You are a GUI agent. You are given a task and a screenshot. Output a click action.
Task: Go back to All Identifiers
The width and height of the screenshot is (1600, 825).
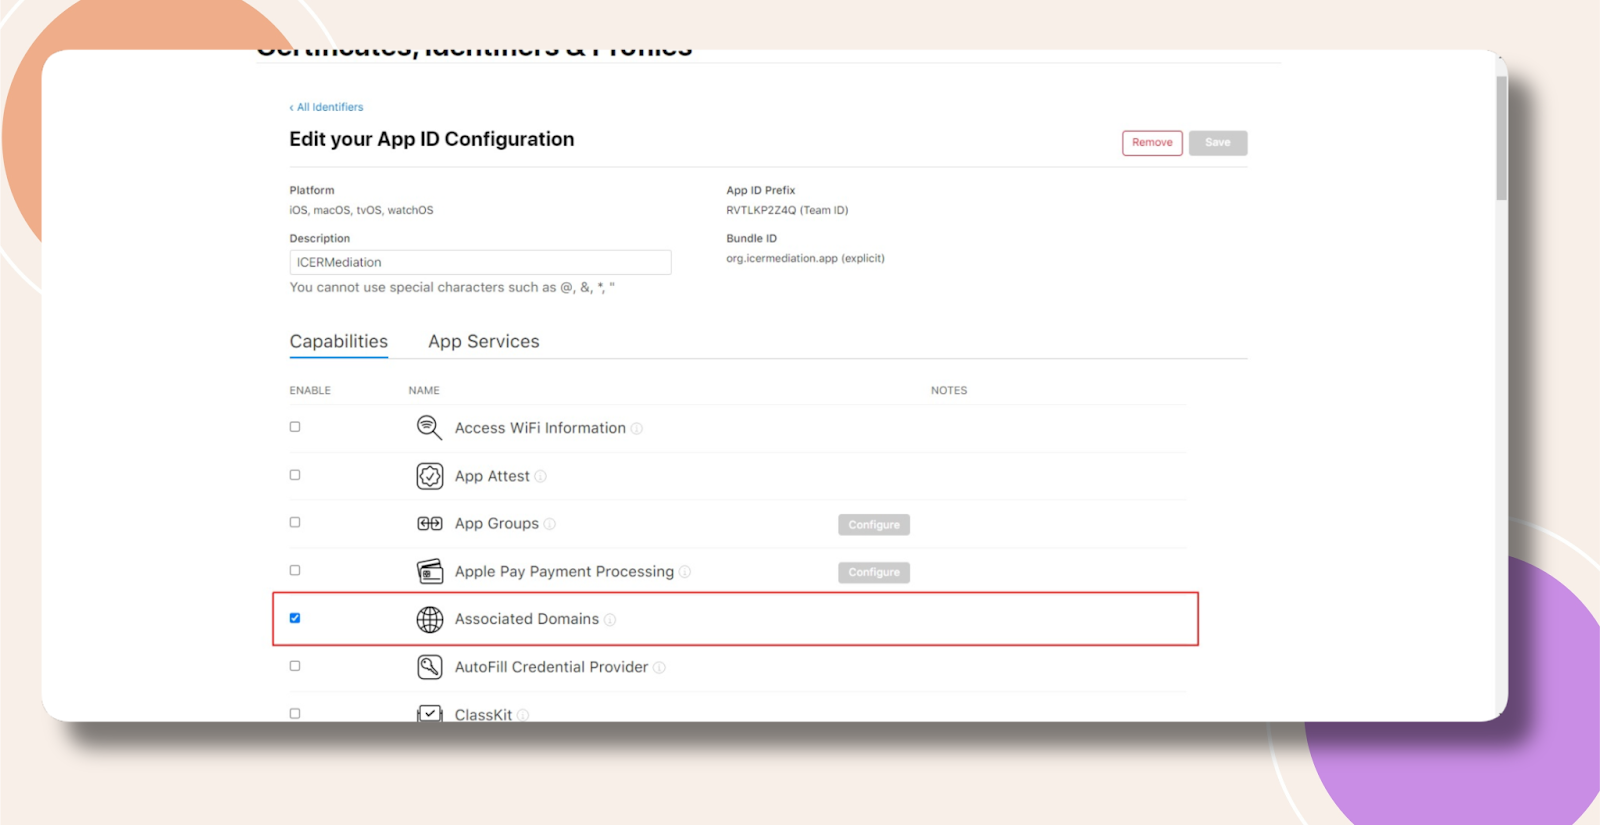click(x=327, y=107)
